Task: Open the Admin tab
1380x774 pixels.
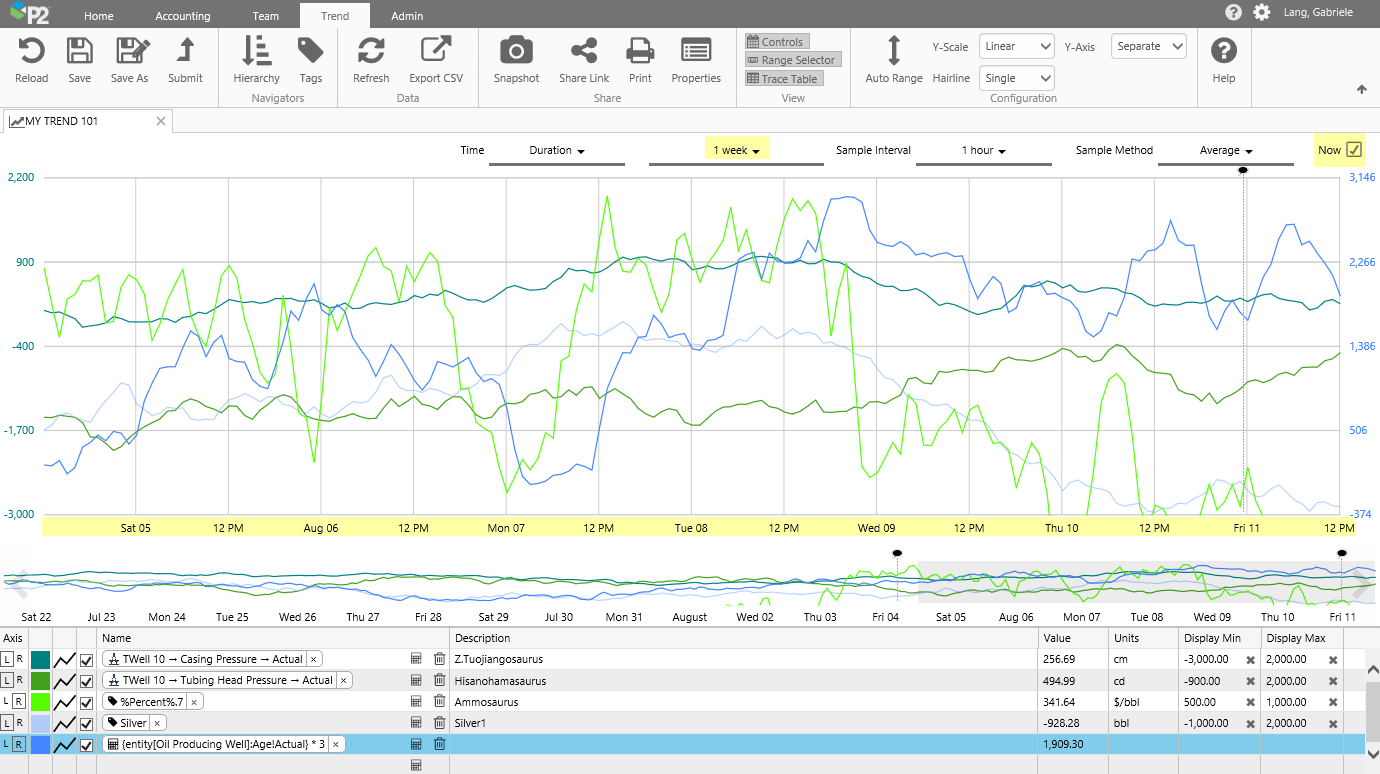Action: [x=407, y=16]
